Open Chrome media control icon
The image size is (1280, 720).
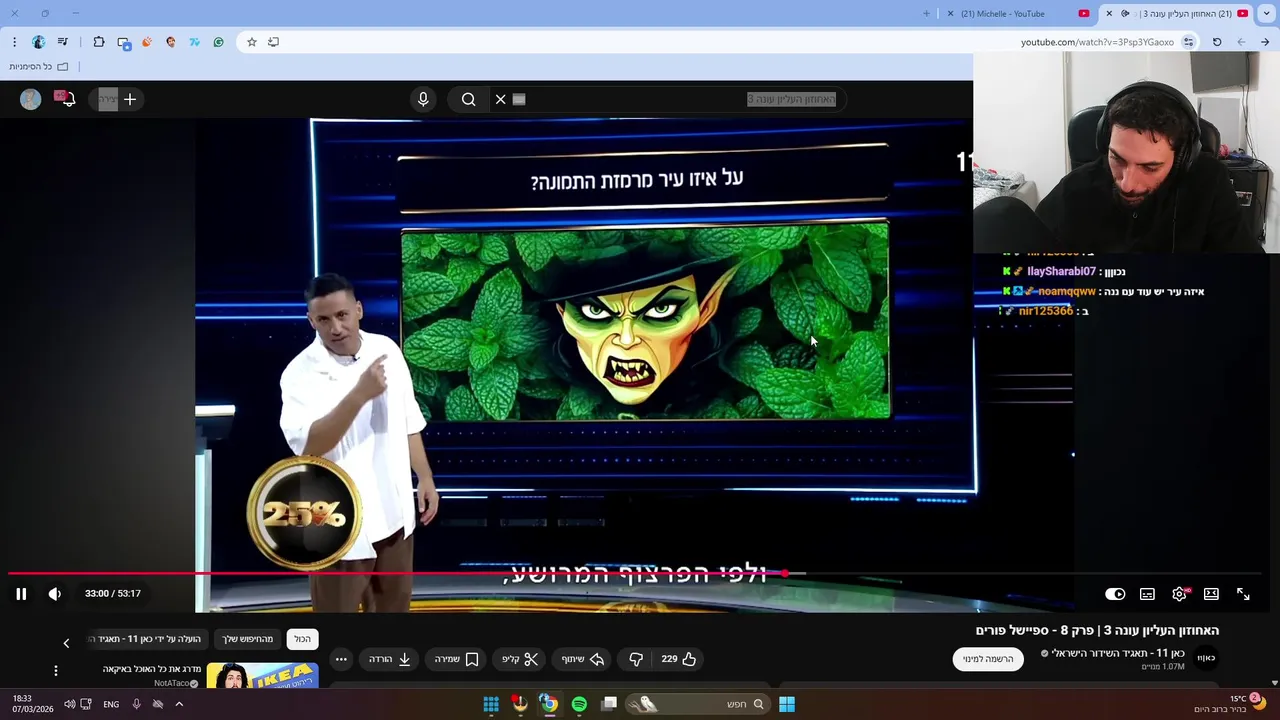(x=63, y=42)
